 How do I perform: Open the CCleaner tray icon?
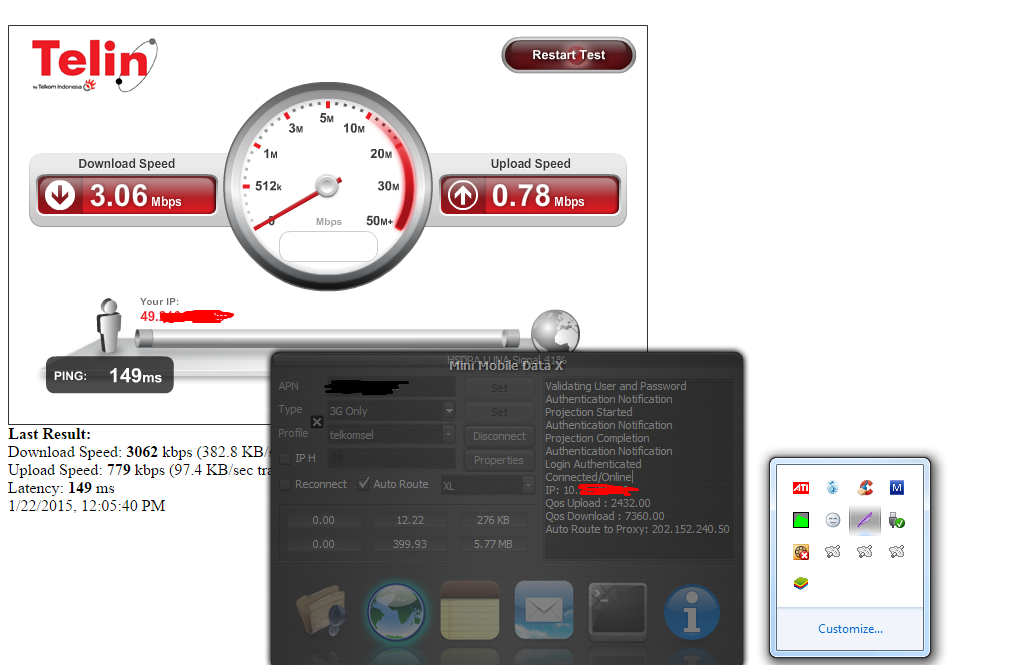(865, 487)
